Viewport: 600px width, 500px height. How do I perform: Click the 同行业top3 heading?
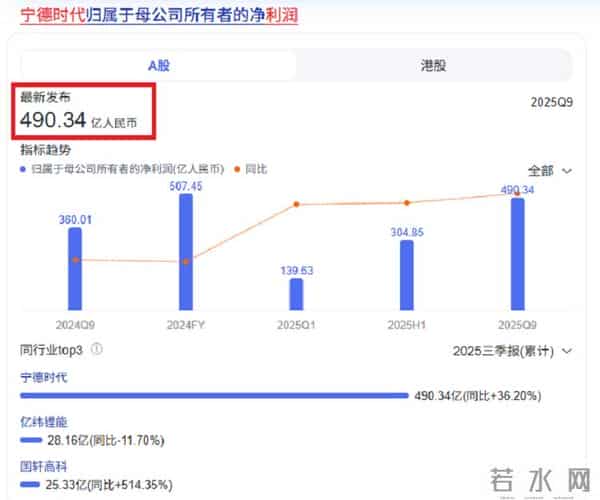point(51,350)
